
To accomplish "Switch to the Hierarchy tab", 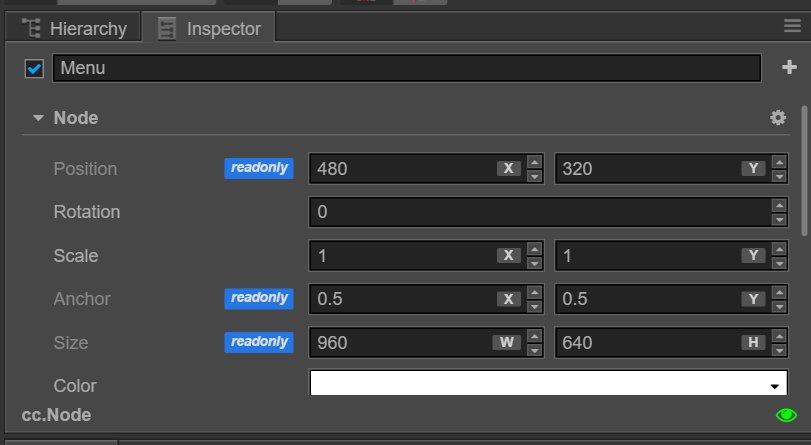I will [75, 28].
